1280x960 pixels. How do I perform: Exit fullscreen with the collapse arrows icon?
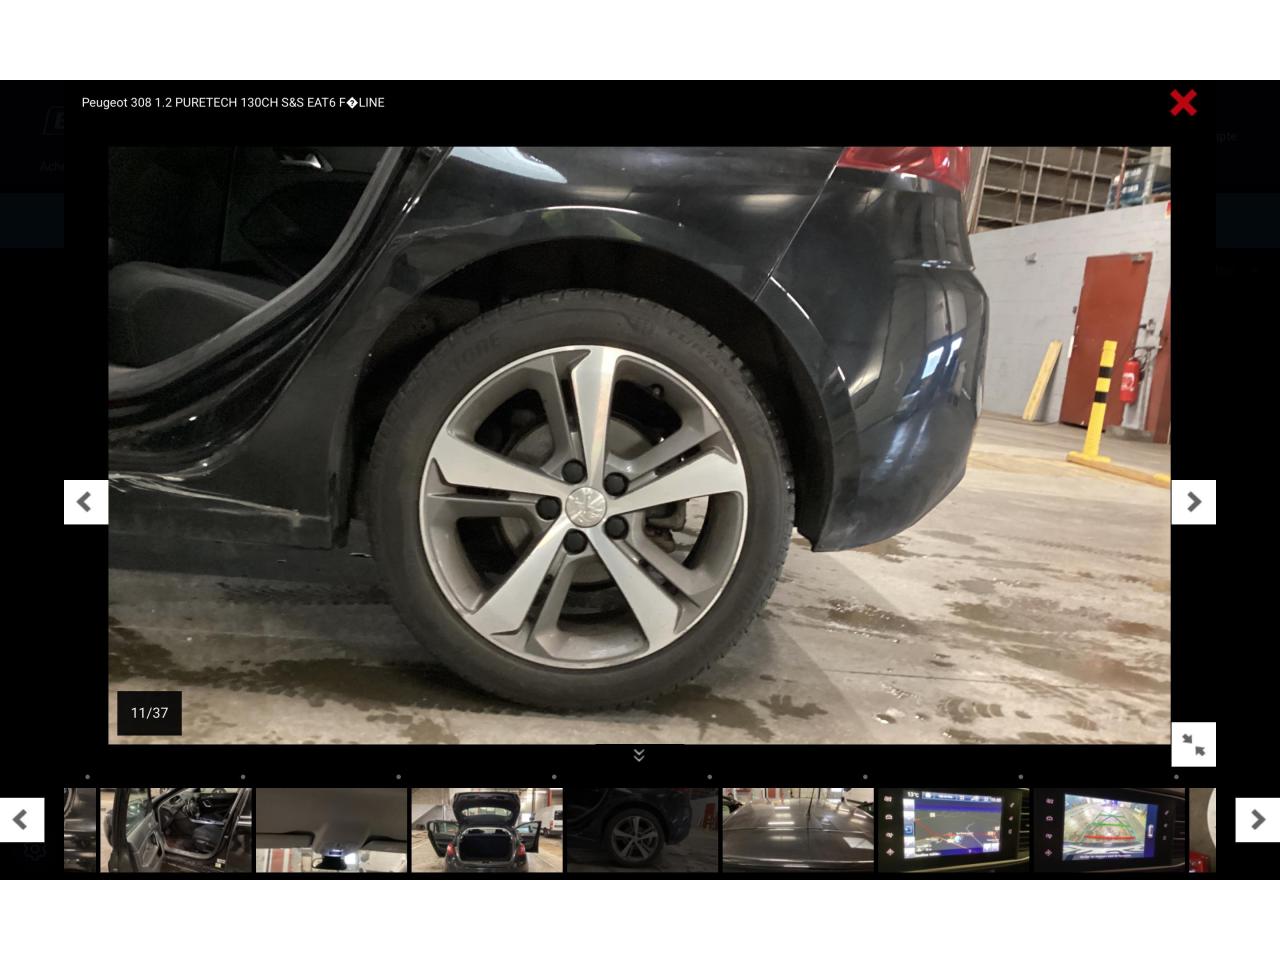pyautogui.click(x=1194, y=744)
